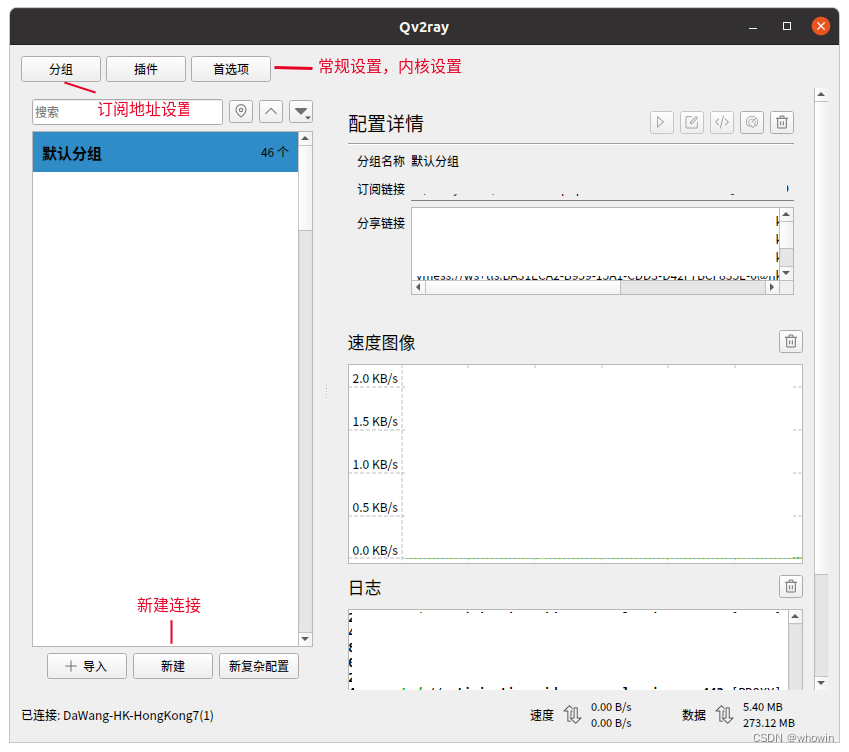The image size is (849, 752).
Task: Click the 导入 import button
Action: [87, 666]
